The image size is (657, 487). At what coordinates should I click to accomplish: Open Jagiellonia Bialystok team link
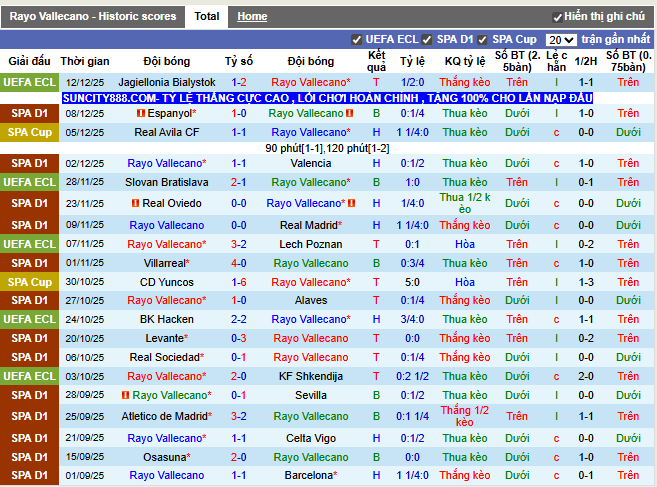167,82
